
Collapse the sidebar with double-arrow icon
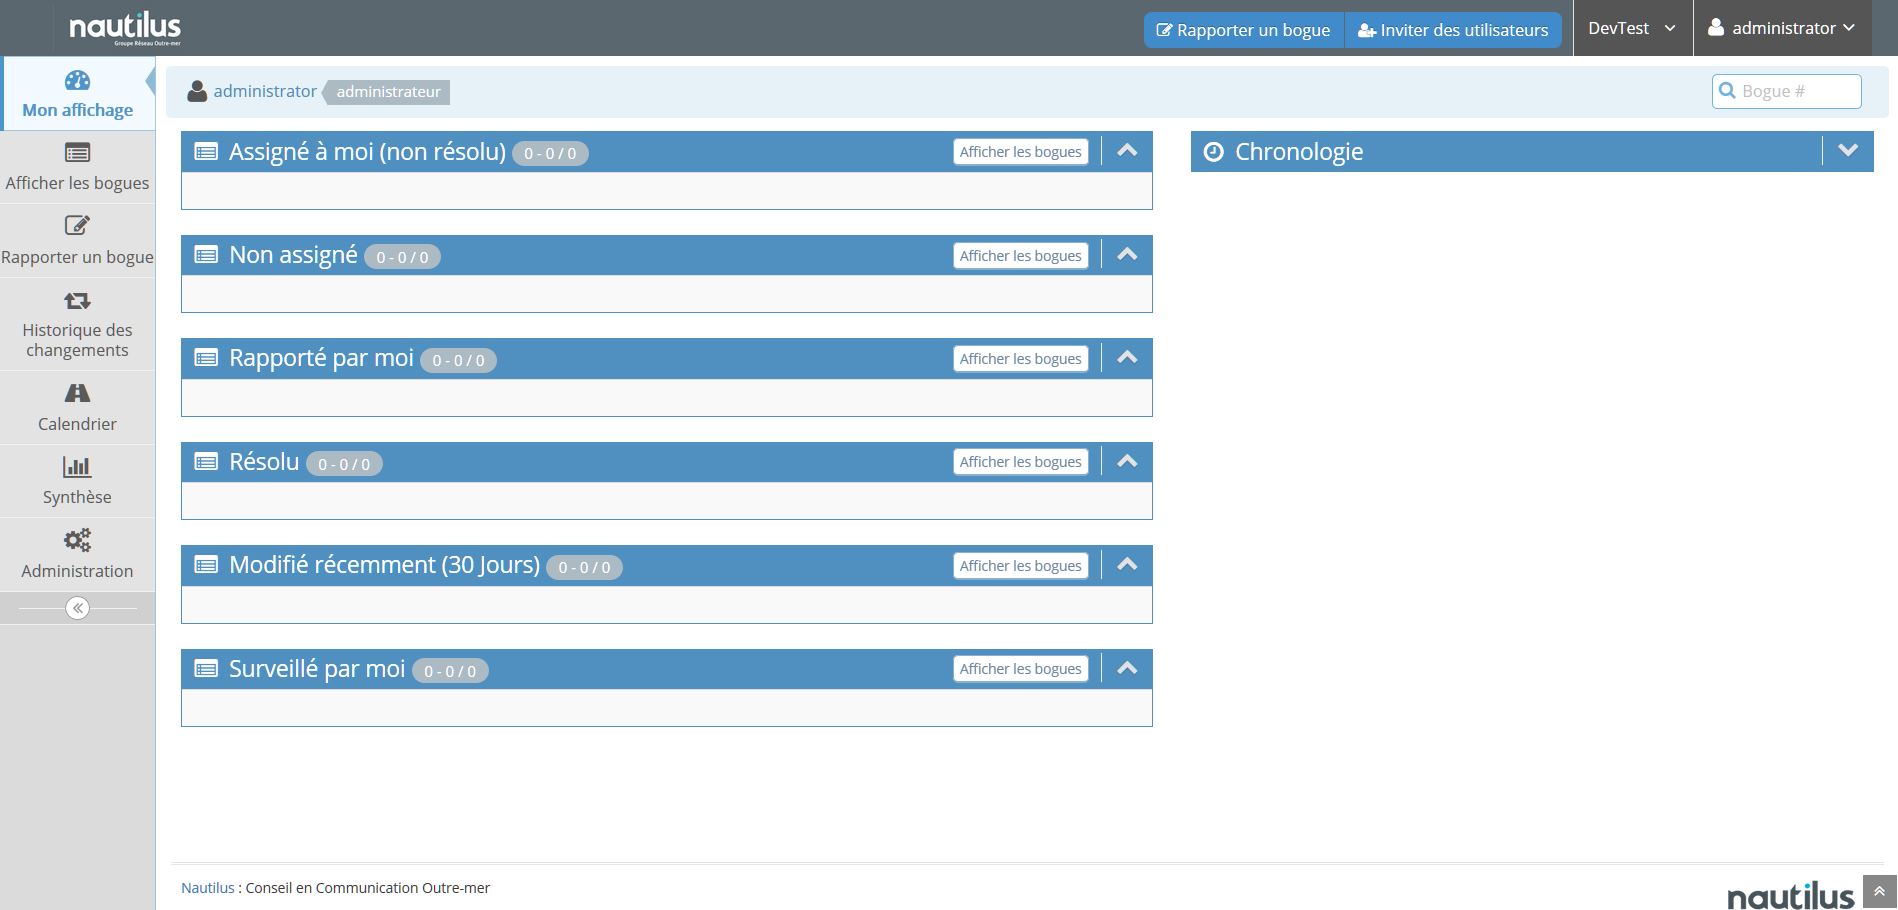point(77,608)
